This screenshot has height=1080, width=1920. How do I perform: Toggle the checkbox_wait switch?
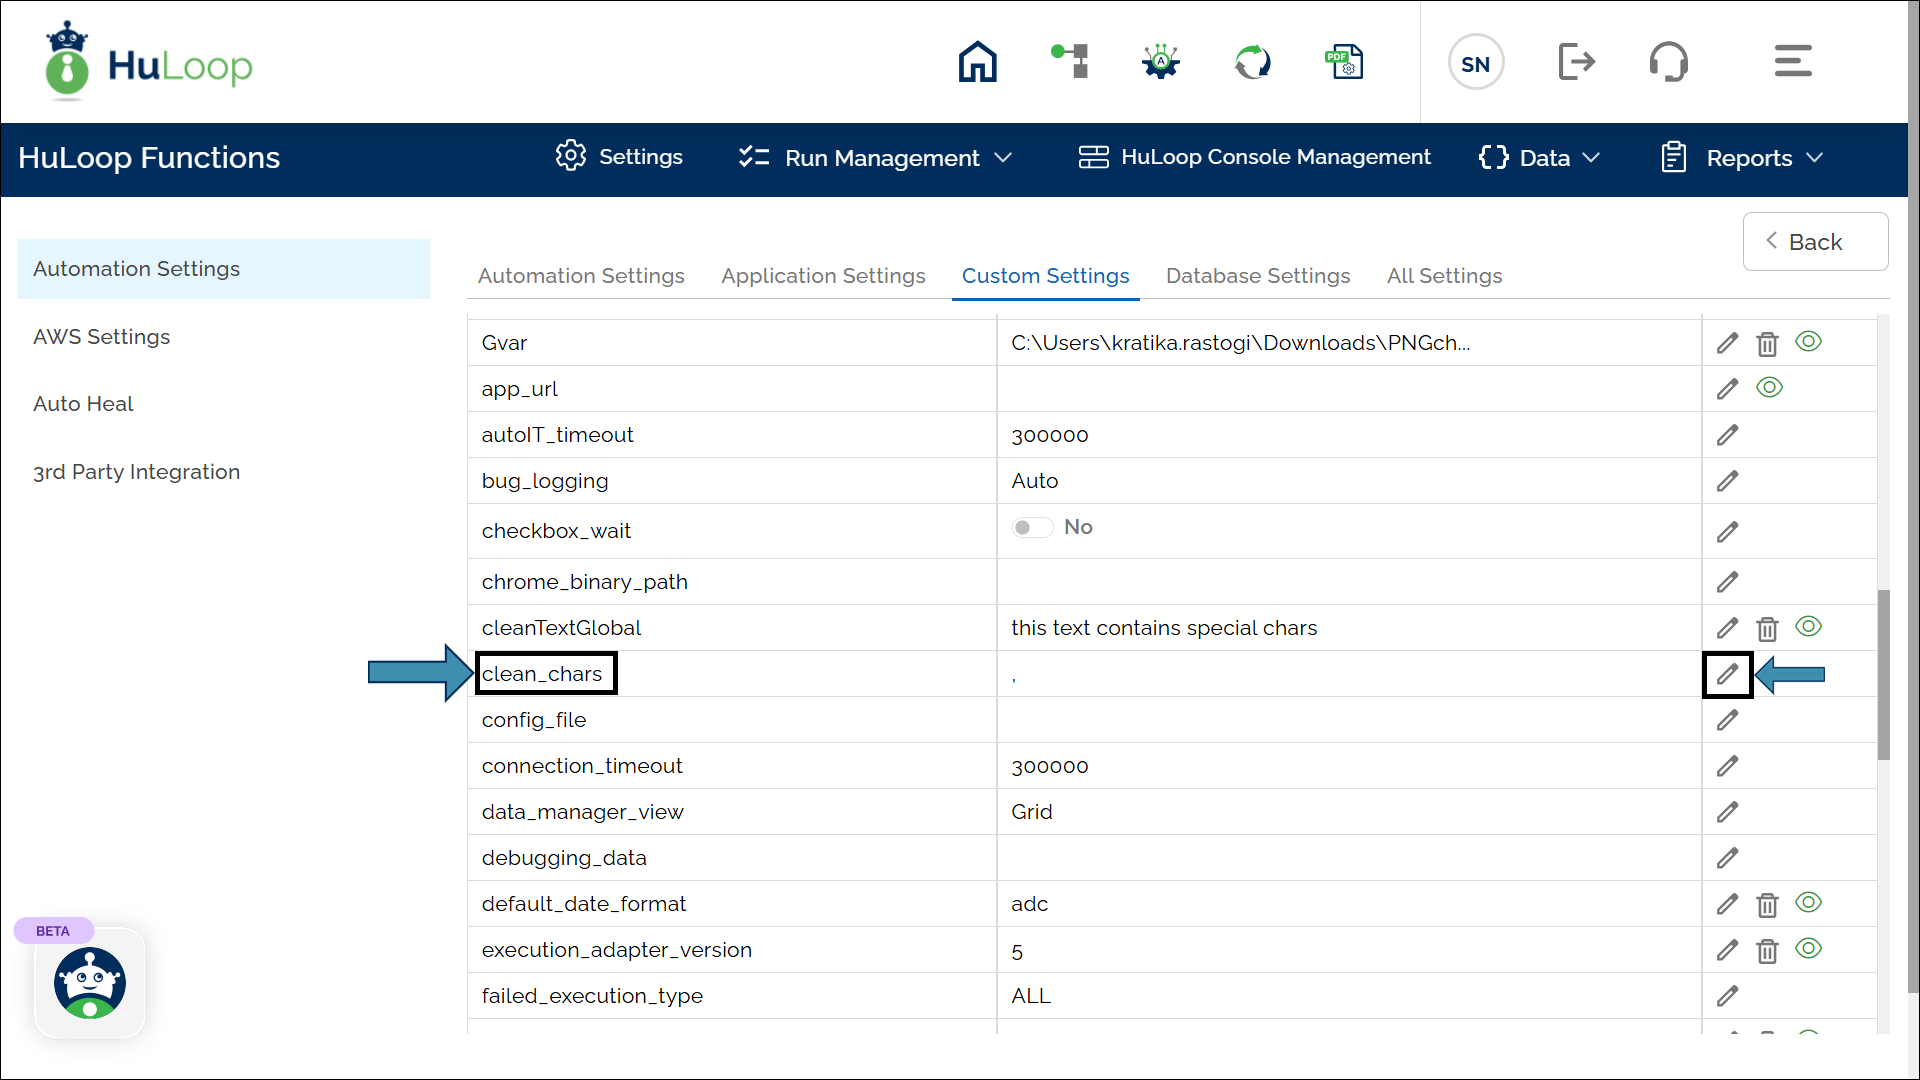coord(1032,528)
